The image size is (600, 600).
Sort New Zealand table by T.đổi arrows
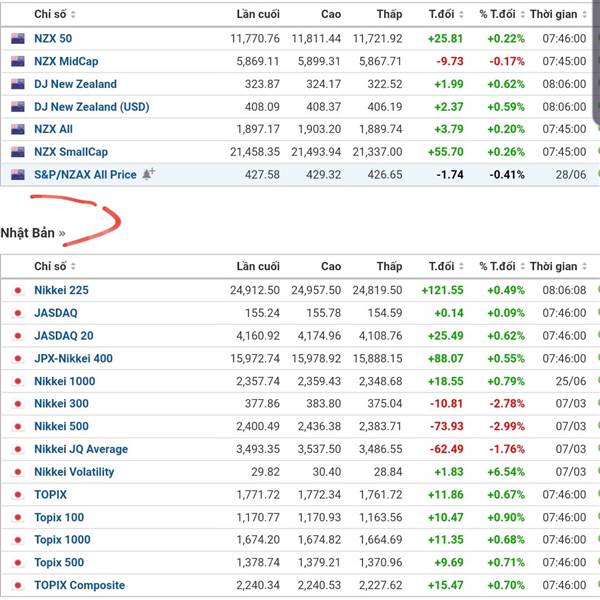[461, 15]
